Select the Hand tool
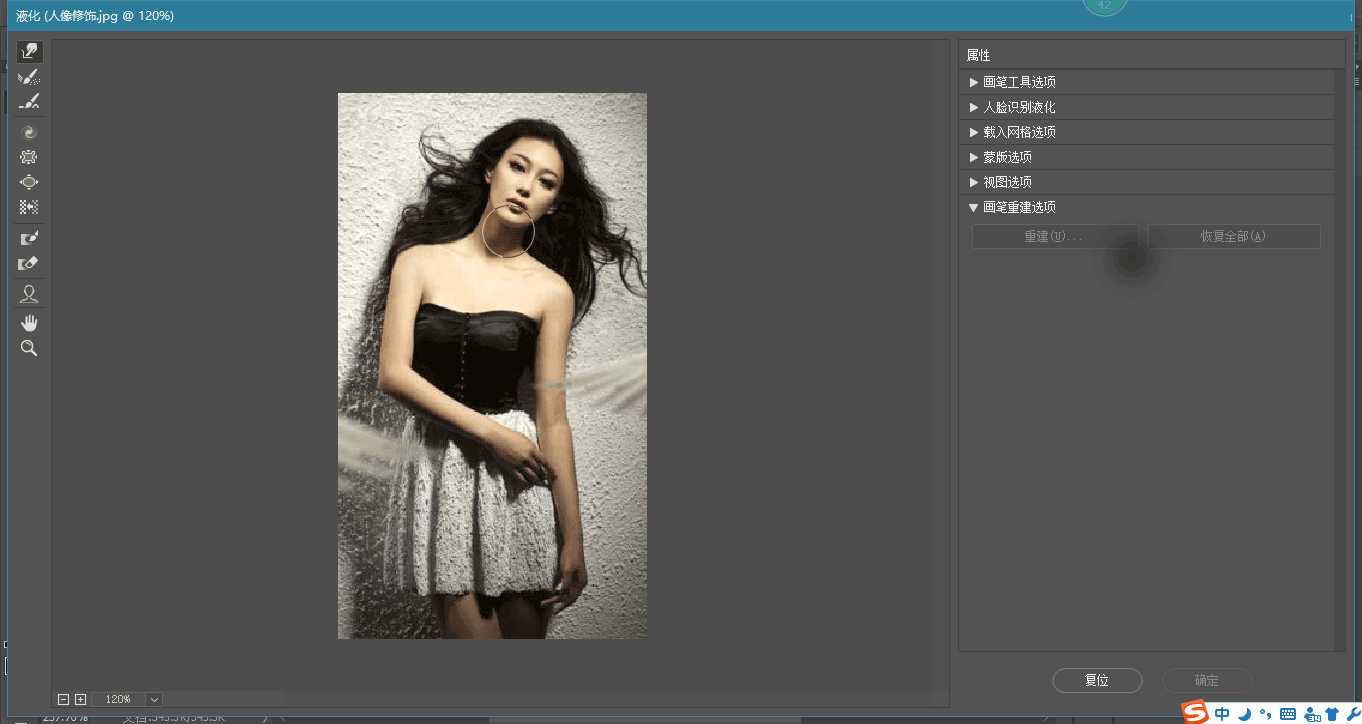Screen dimensions: 1362x724 [x=29, y=322]
